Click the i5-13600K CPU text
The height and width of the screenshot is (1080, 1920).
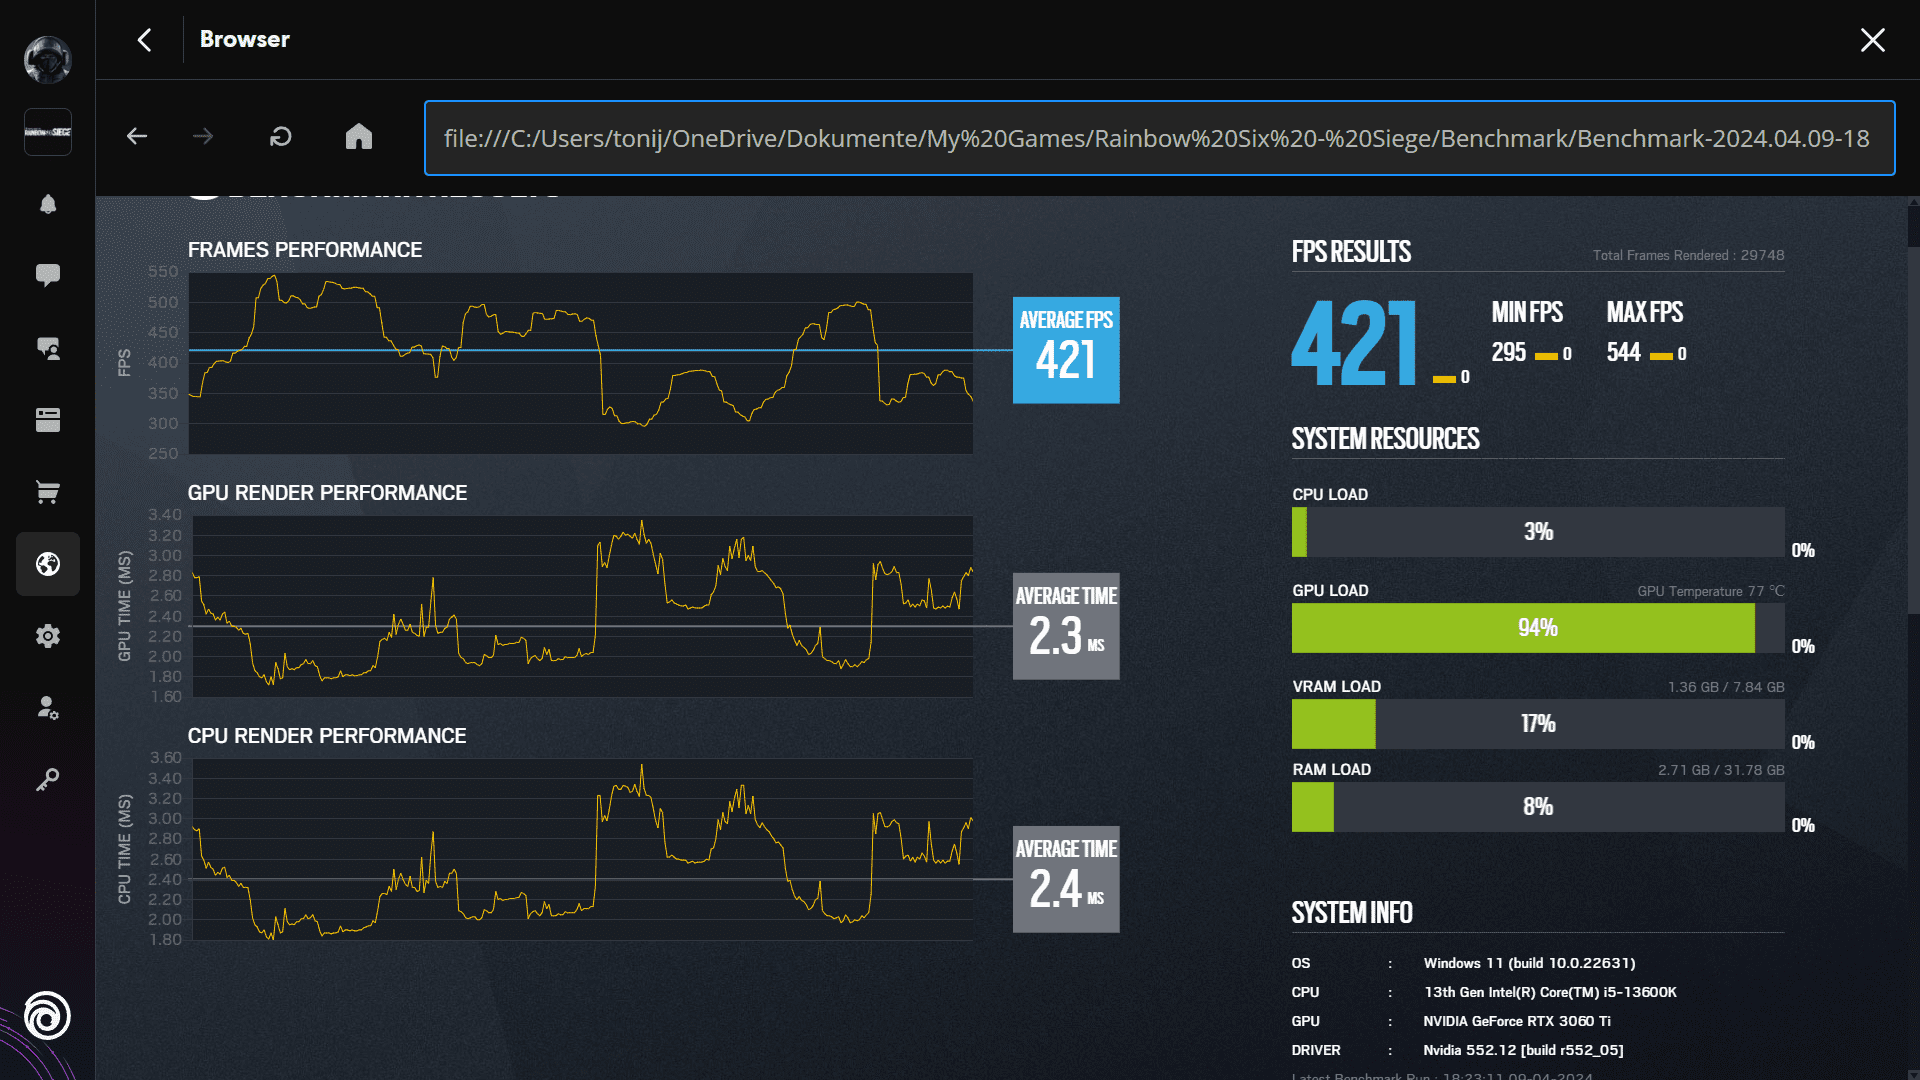pyautogui.click(x=1550, y=992)
